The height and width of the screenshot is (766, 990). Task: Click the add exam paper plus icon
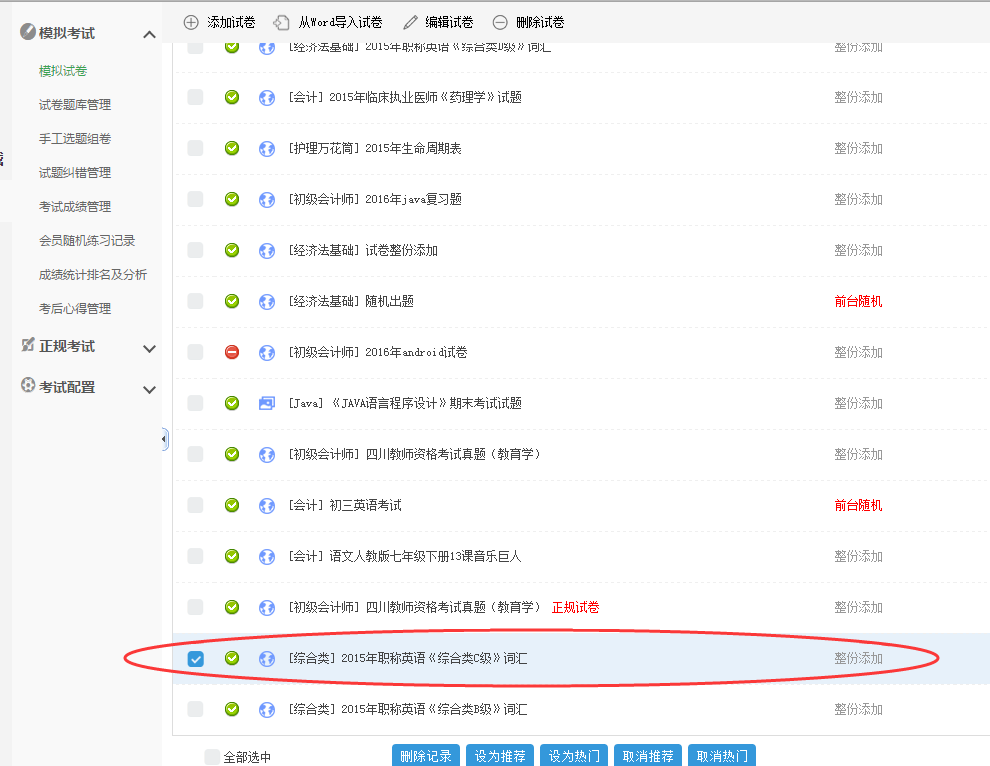click(191, 22)
